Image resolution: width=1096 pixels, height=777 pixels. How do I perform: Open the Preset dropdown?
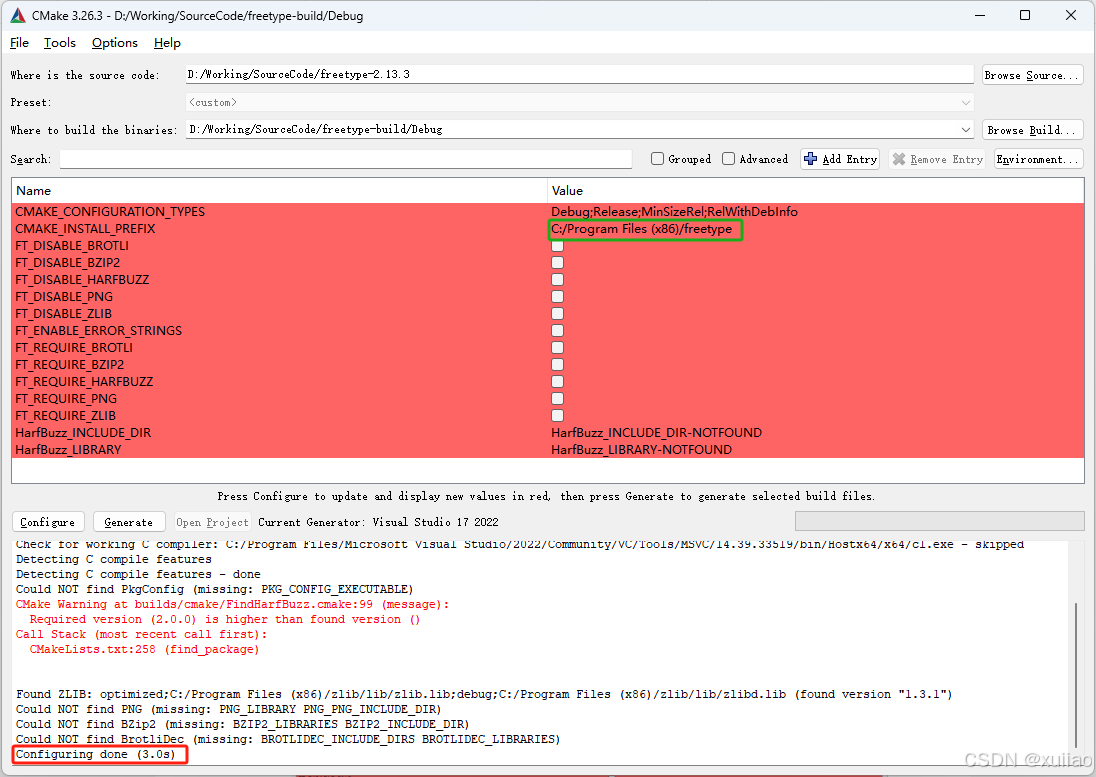pos(964,101)
